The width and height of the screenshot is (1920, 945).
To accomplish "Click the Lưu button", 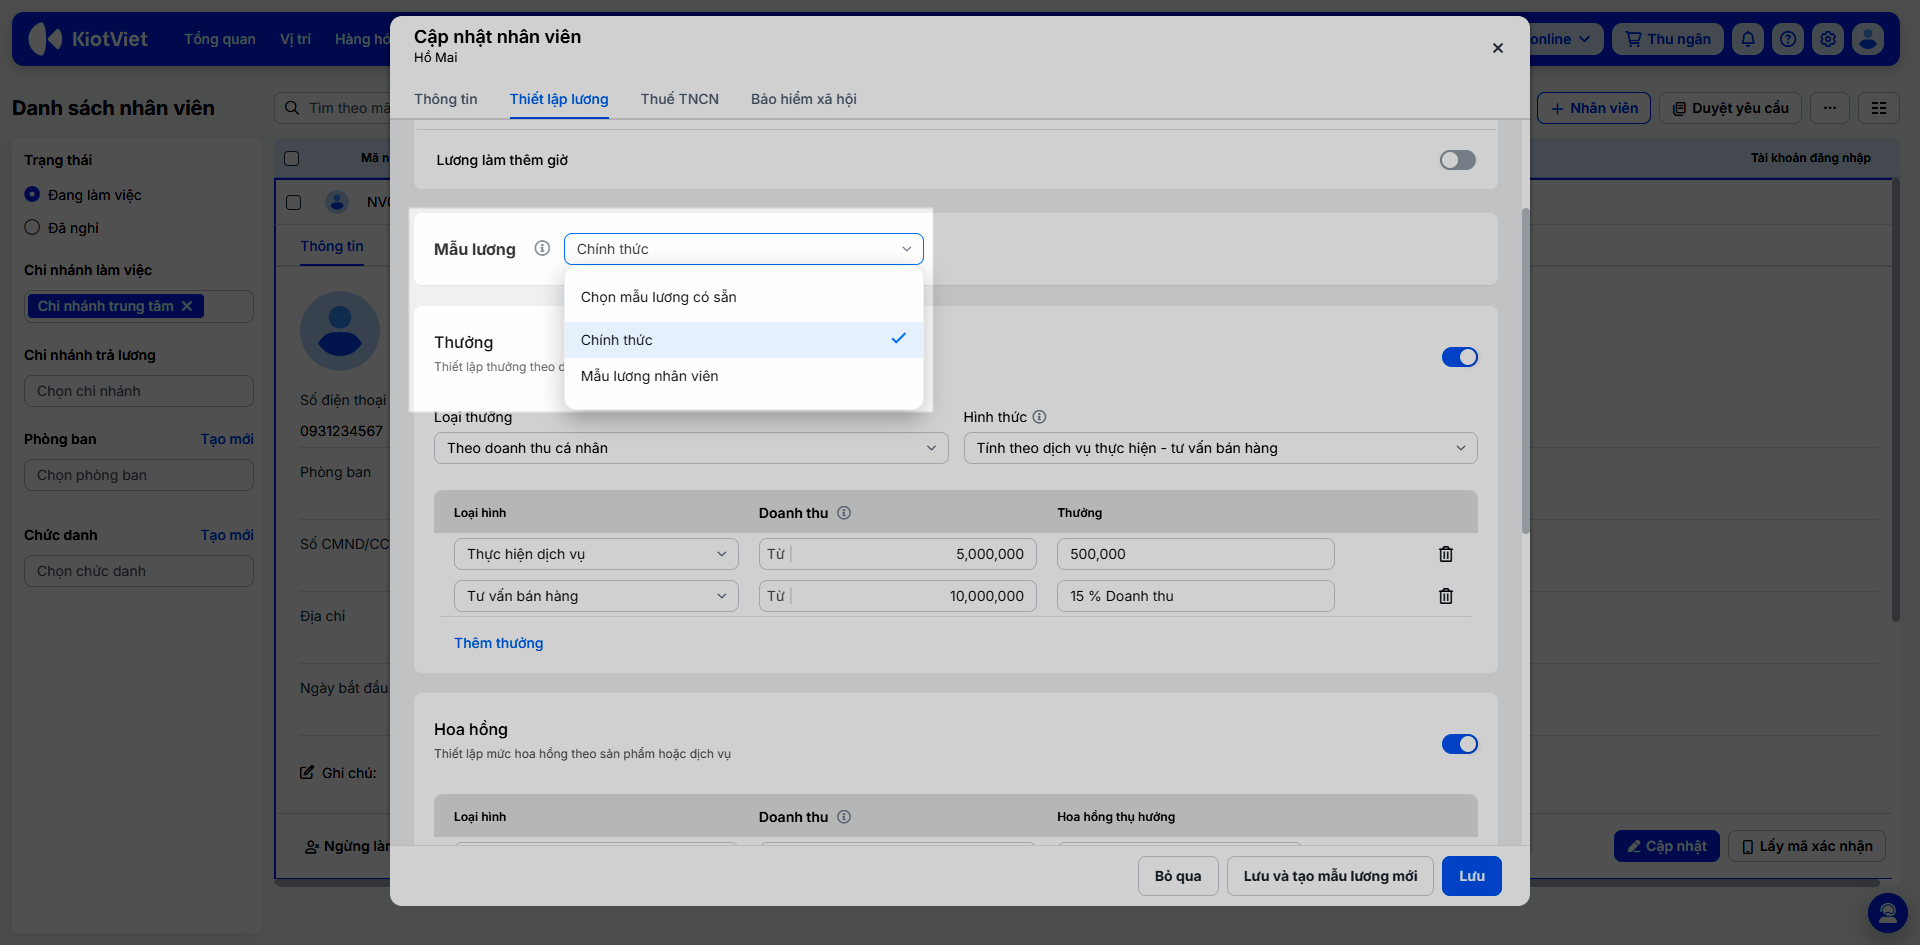I will pos(1472,876).
